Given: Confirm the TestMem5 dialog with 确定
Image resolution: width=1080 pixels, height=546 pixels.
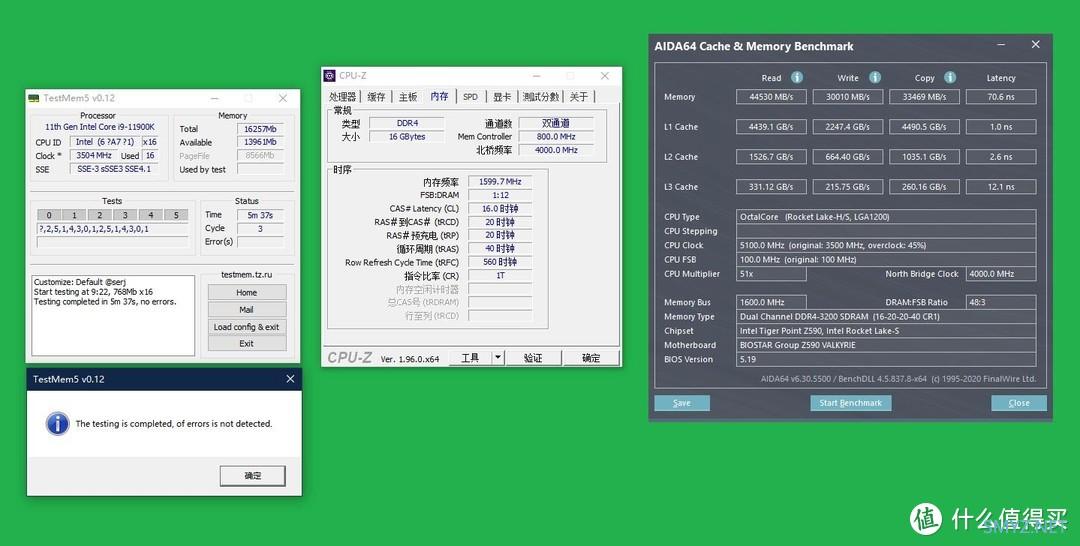Looking at the screenshot, I should pyautogui.click(x=253, y=476).
